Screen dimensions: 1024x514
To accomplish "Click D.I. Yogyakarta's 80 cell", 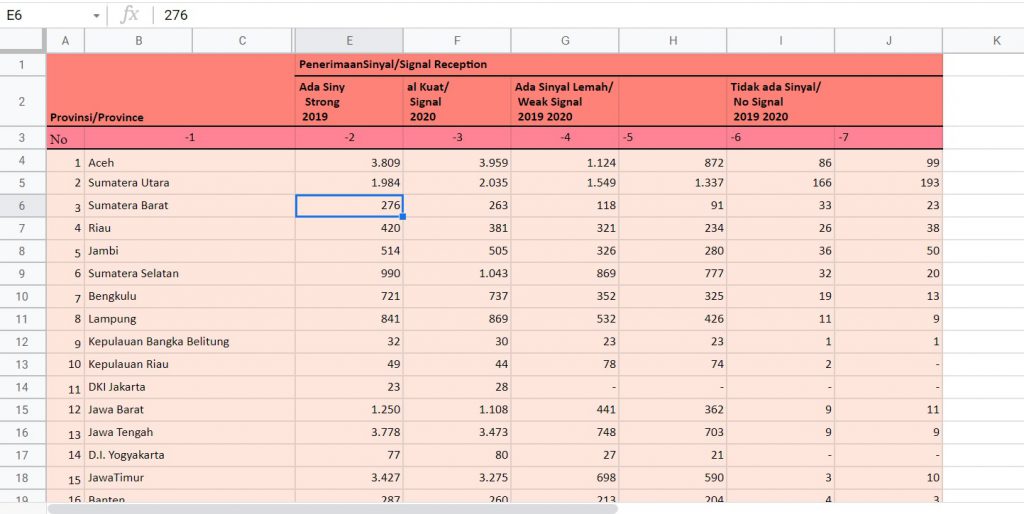I will point(457,455).
